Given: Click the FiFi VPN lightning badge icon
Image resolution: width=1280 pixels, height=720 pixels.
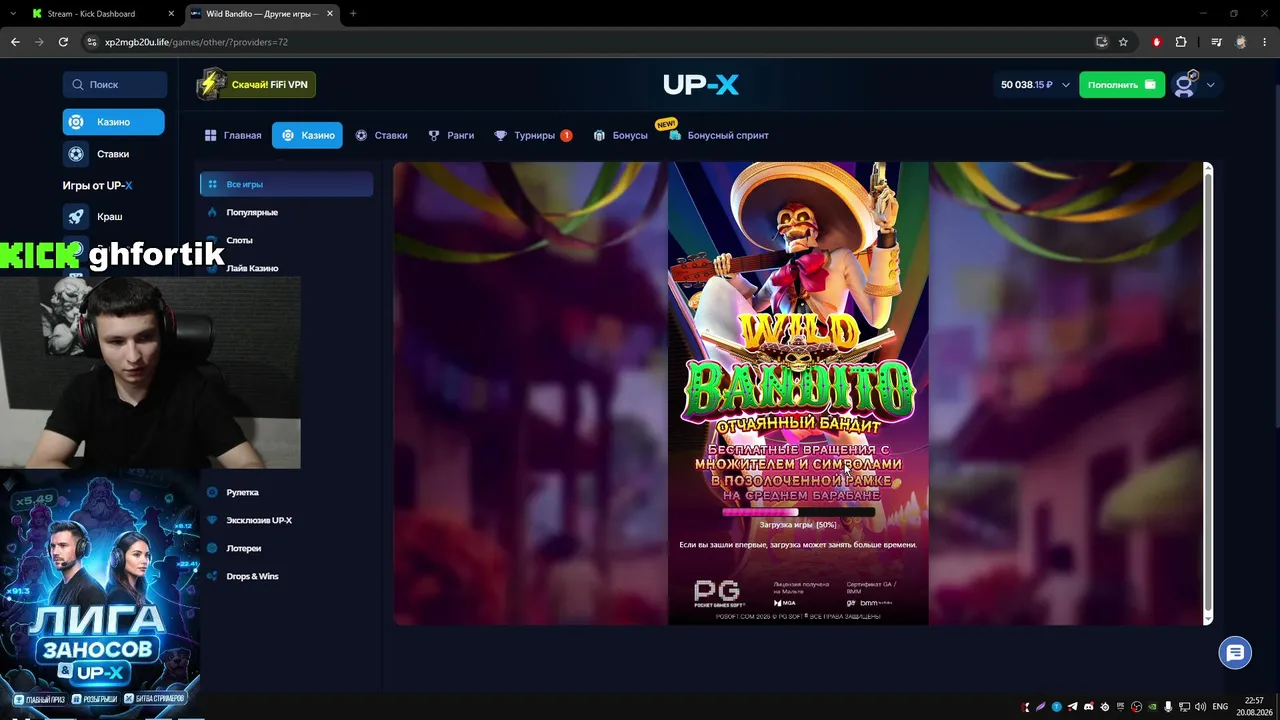Looking at the screenshot, I should [211, 84].
